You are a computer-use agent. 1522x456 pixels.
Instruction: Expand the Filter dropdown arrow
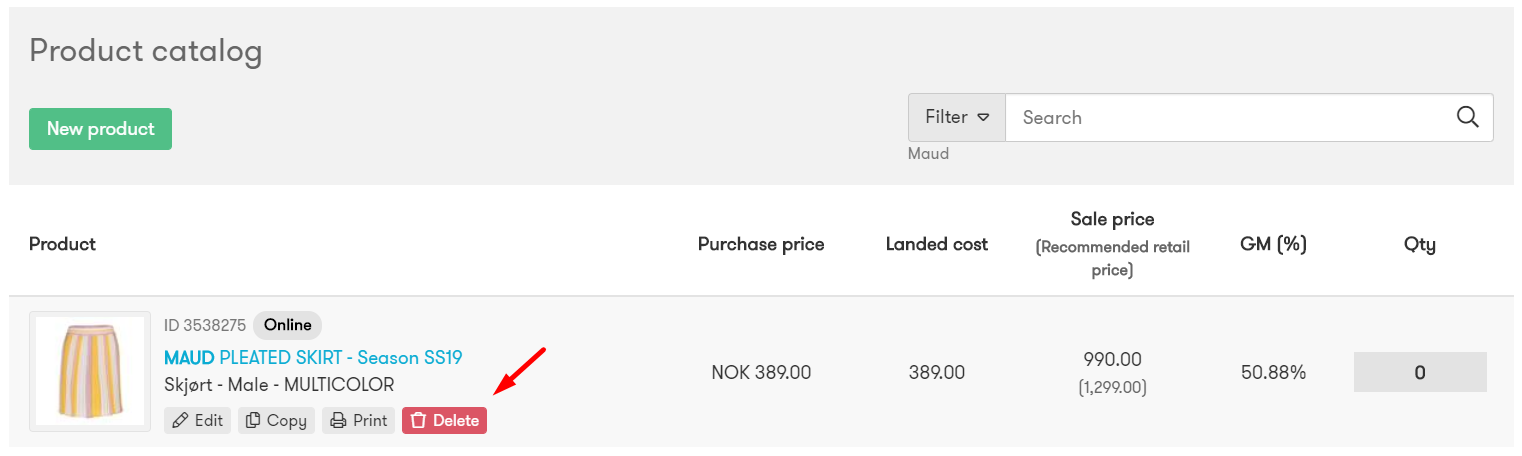[983, 117]
